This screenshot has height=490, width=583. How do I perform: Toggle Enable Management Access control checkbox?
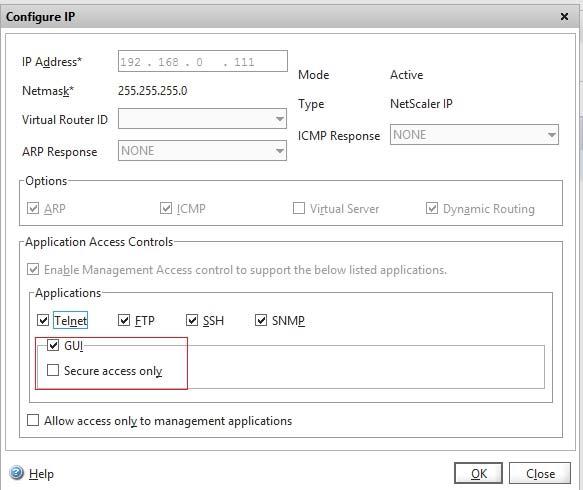coord(33,269)
